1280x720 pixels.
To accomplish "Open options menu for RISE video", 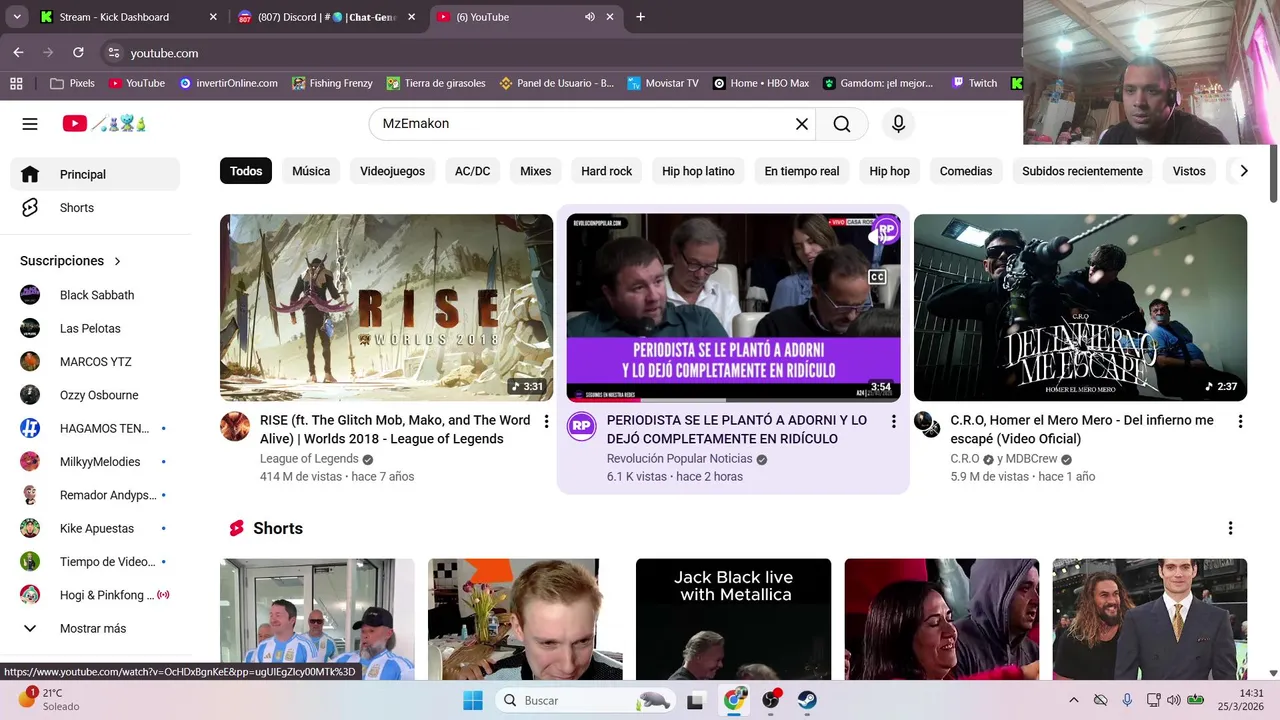I will pyautogui.click(x=546, y=422).
